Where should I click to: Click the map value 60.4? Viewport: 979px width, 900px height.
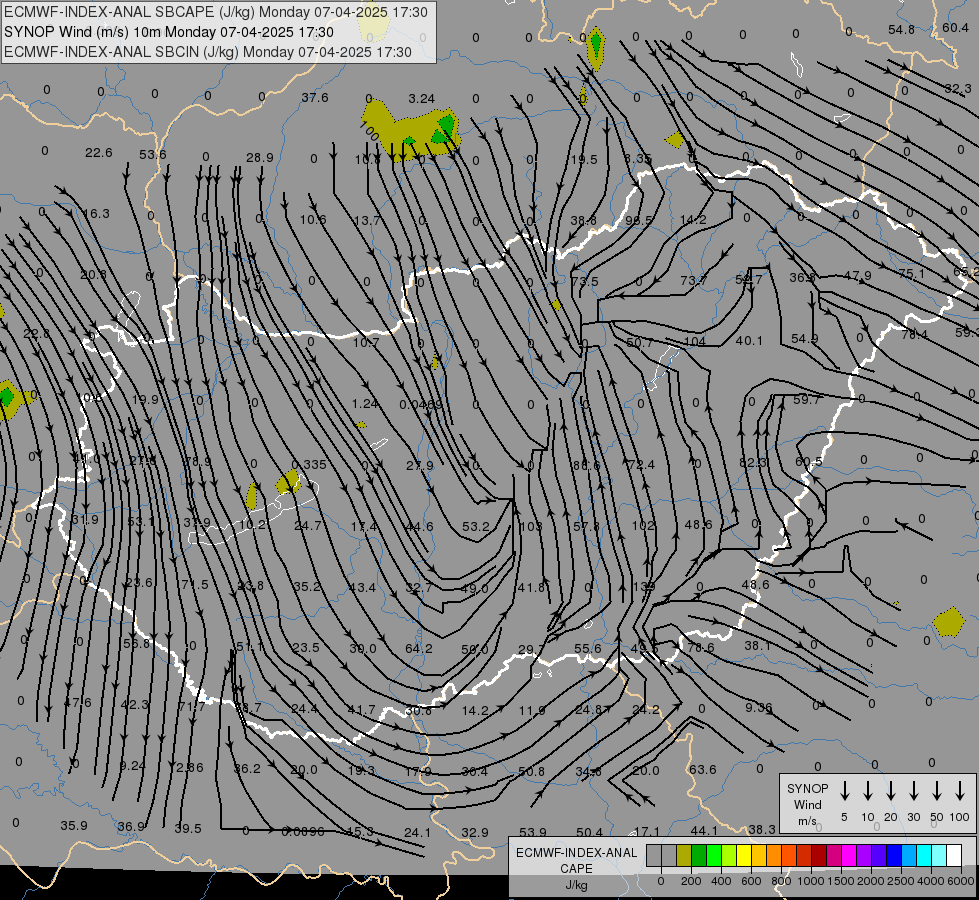pyautogui.click(x=955, y=27)
